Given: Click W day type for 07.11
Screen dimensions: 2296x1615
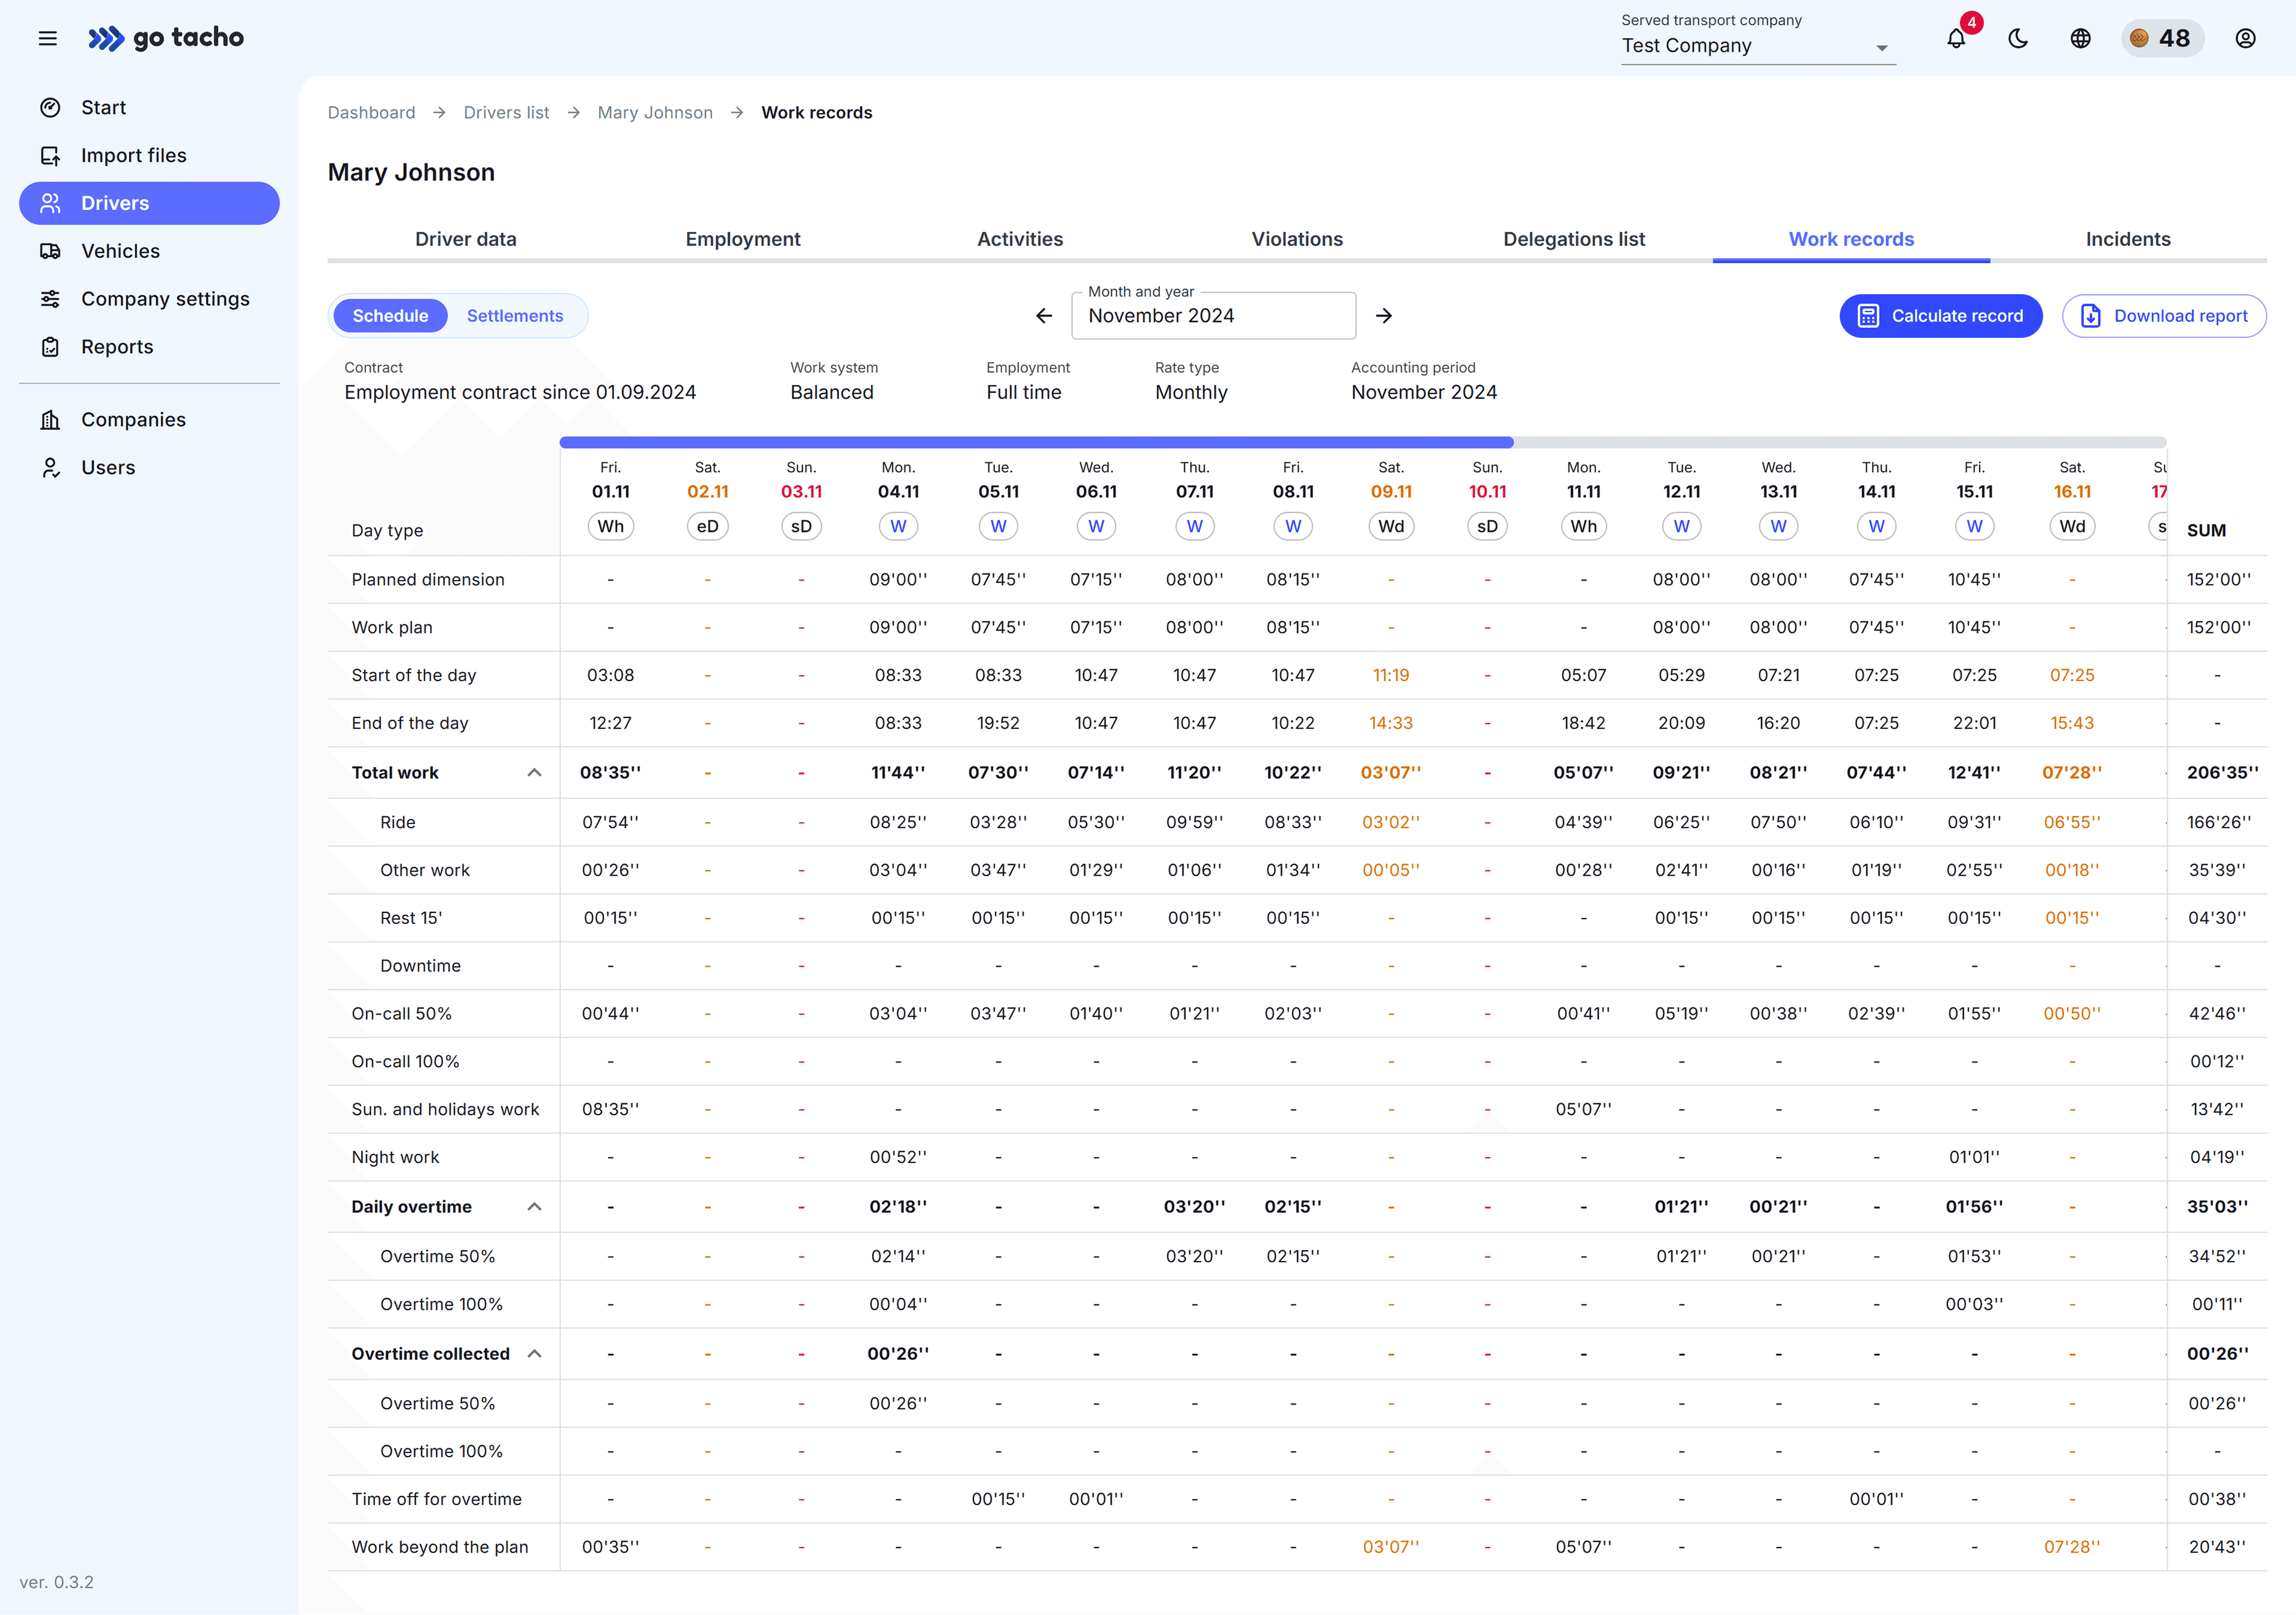Looking at the screenshot, I should (x=1194, y=527).
